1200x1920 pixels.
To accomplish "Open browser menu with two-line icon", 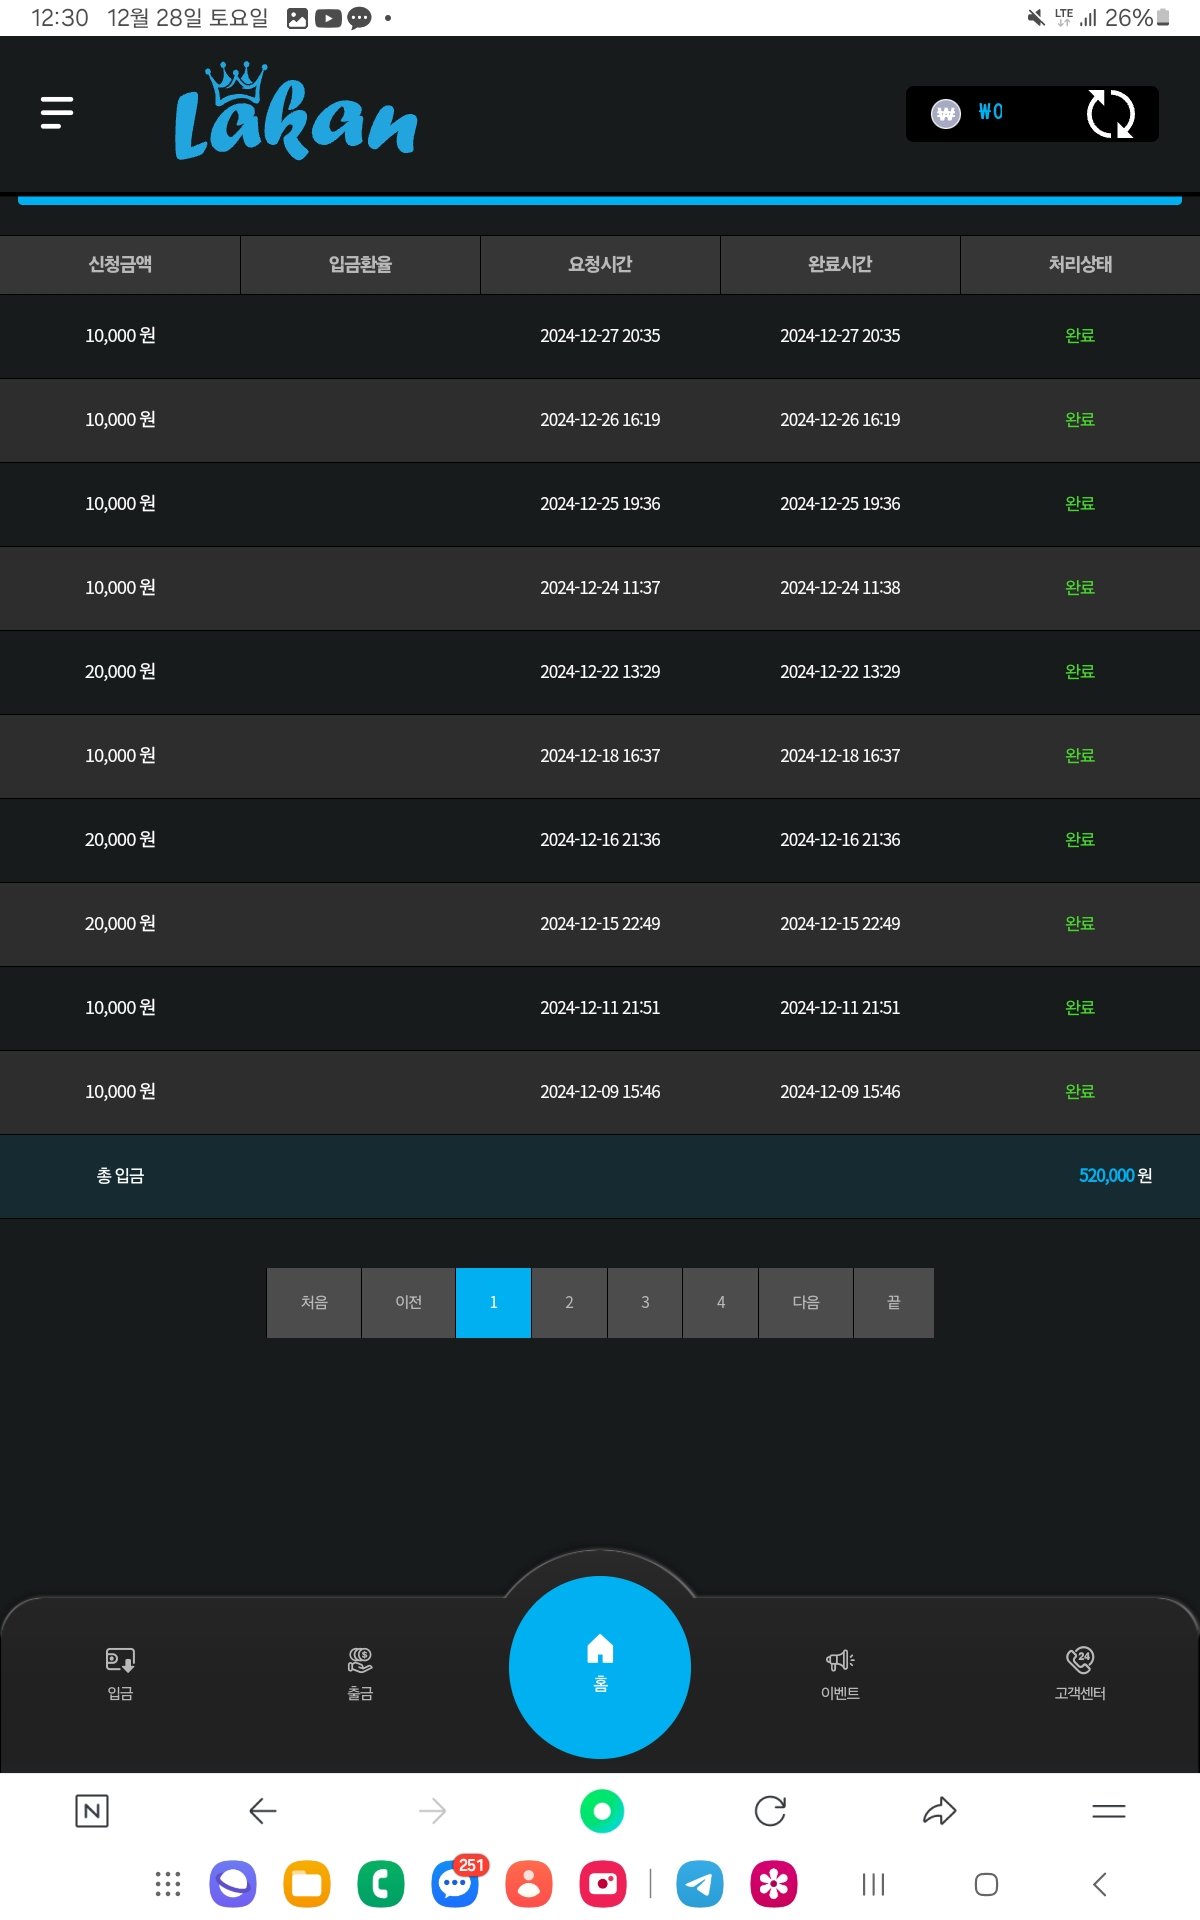I will click(1108, 1811).
